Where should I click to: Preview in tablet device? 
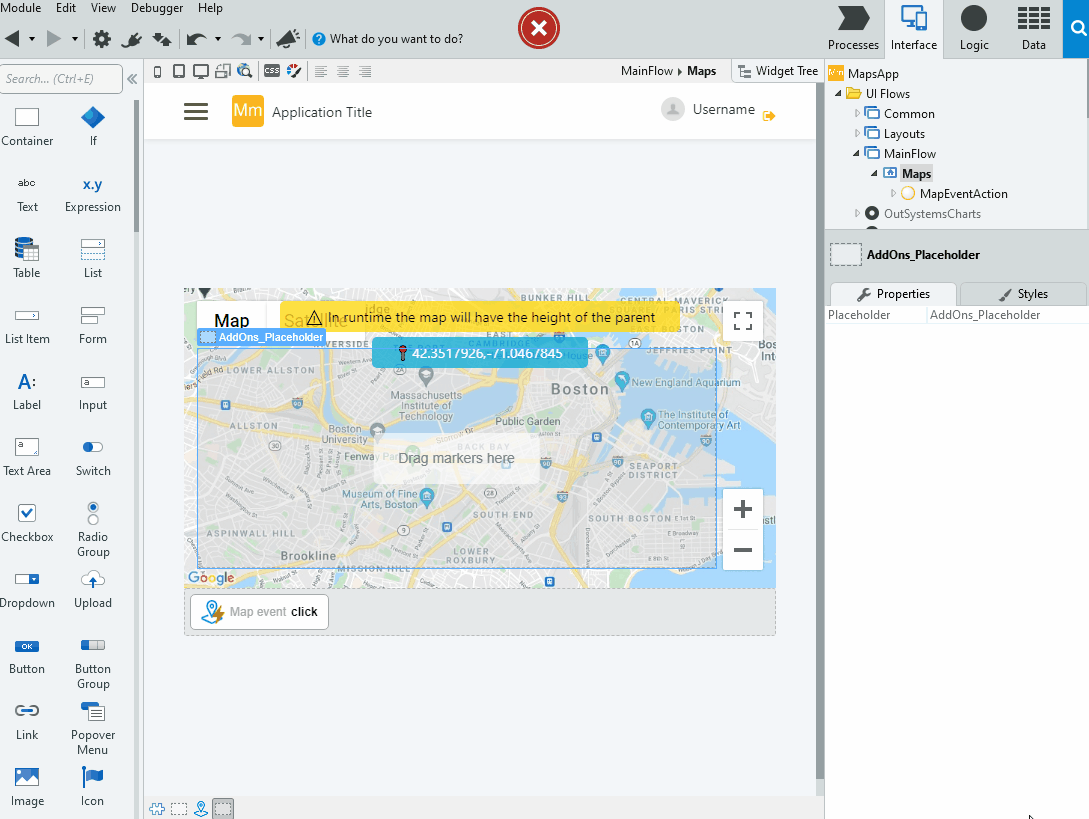178,72
